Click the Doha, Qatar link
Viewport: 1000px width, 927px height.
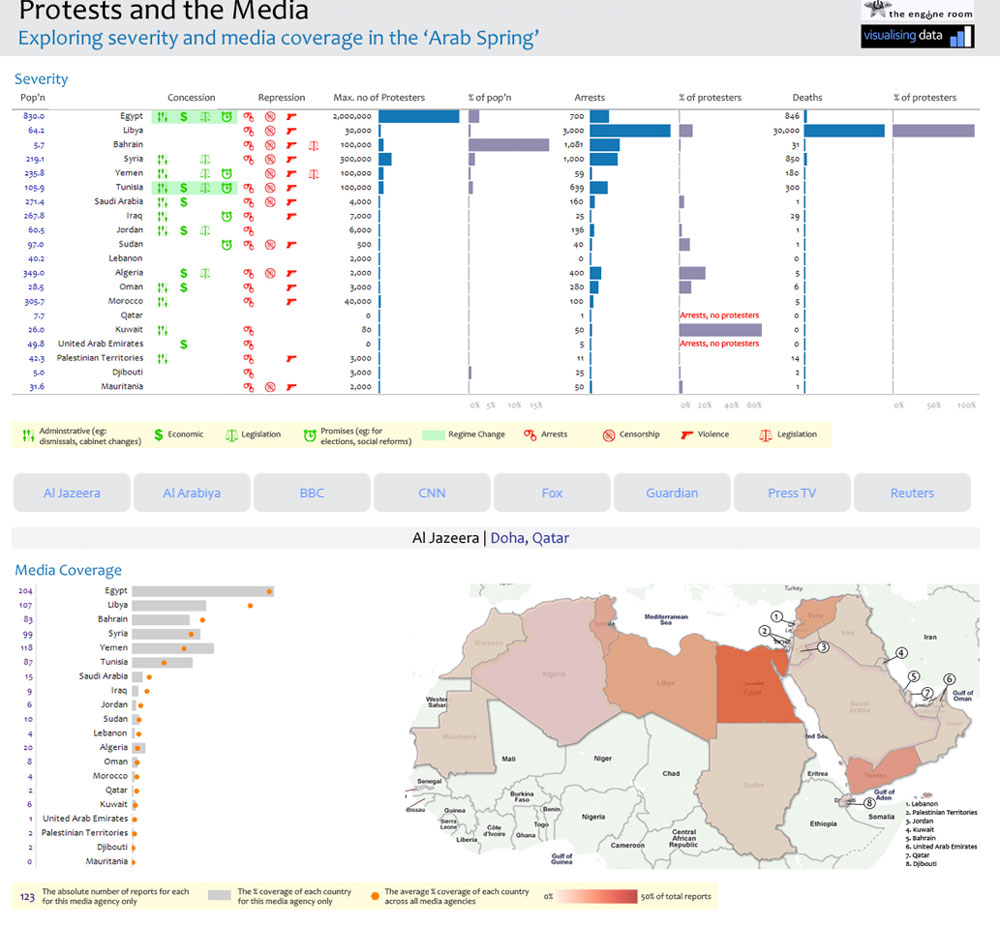530,538
